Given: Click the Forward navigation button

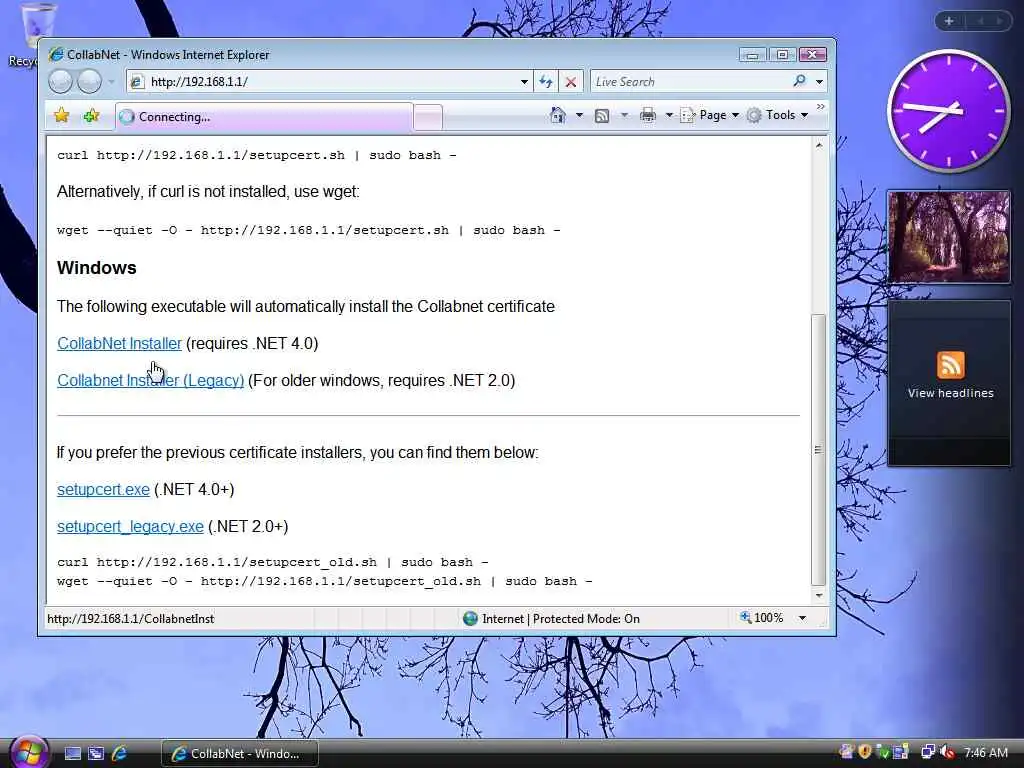Looking at the screenshot, I should pyautogui.click(x=89, y=82).
